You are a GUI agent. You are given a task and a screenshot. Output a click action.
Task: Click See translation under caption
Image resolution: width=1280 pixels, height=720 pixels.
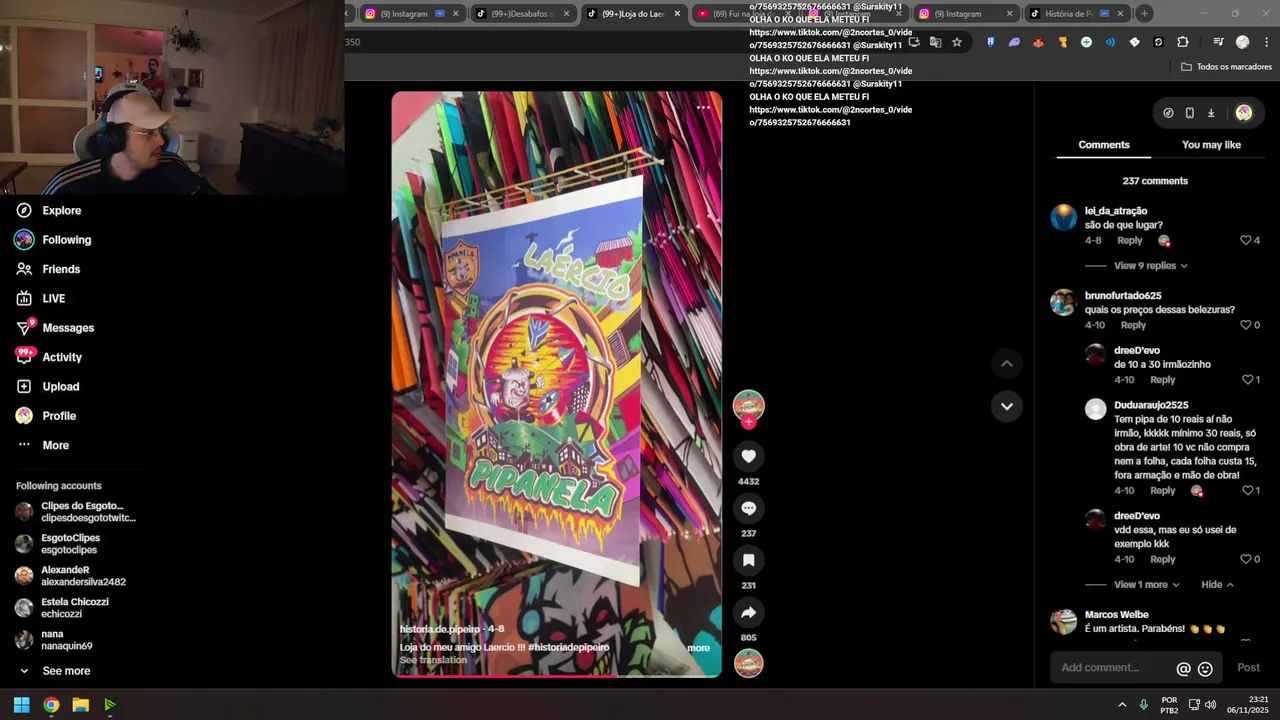point(433,660)
